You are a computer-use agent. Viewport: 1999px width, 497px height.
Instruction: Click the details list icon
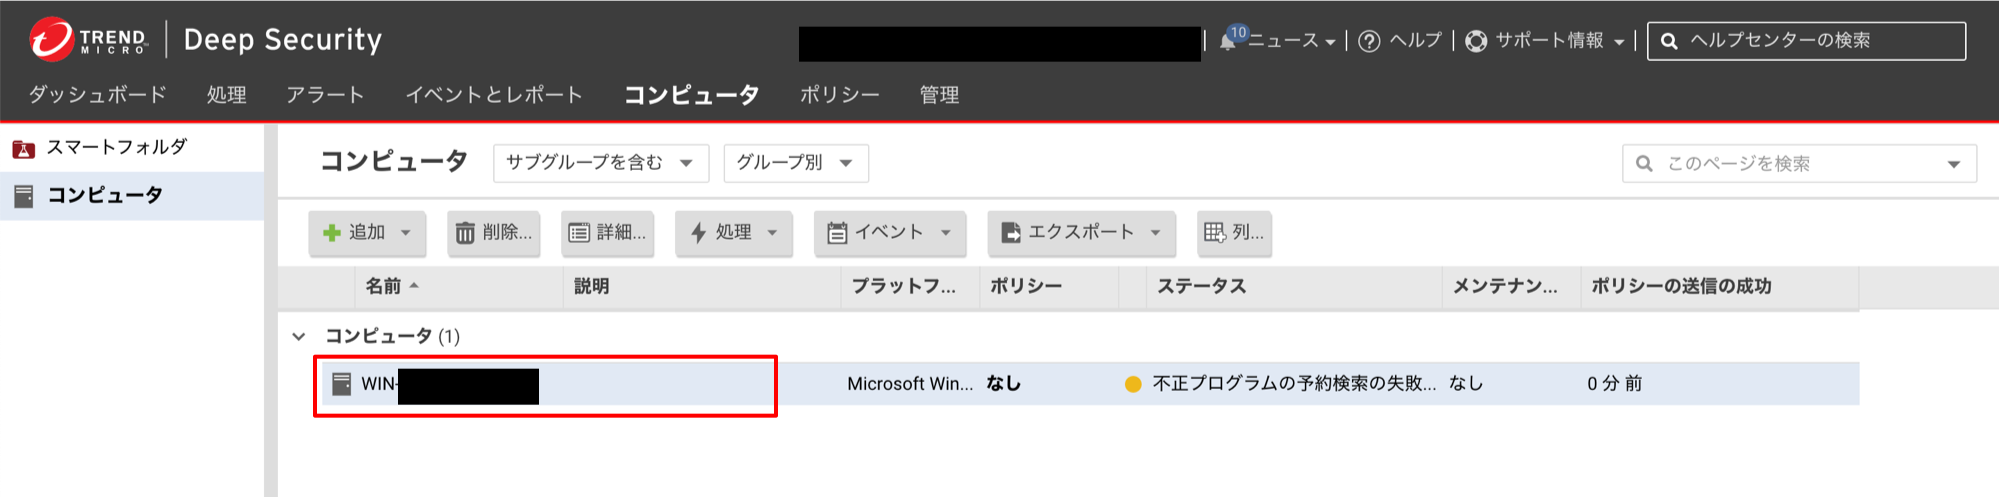(578, 233)
